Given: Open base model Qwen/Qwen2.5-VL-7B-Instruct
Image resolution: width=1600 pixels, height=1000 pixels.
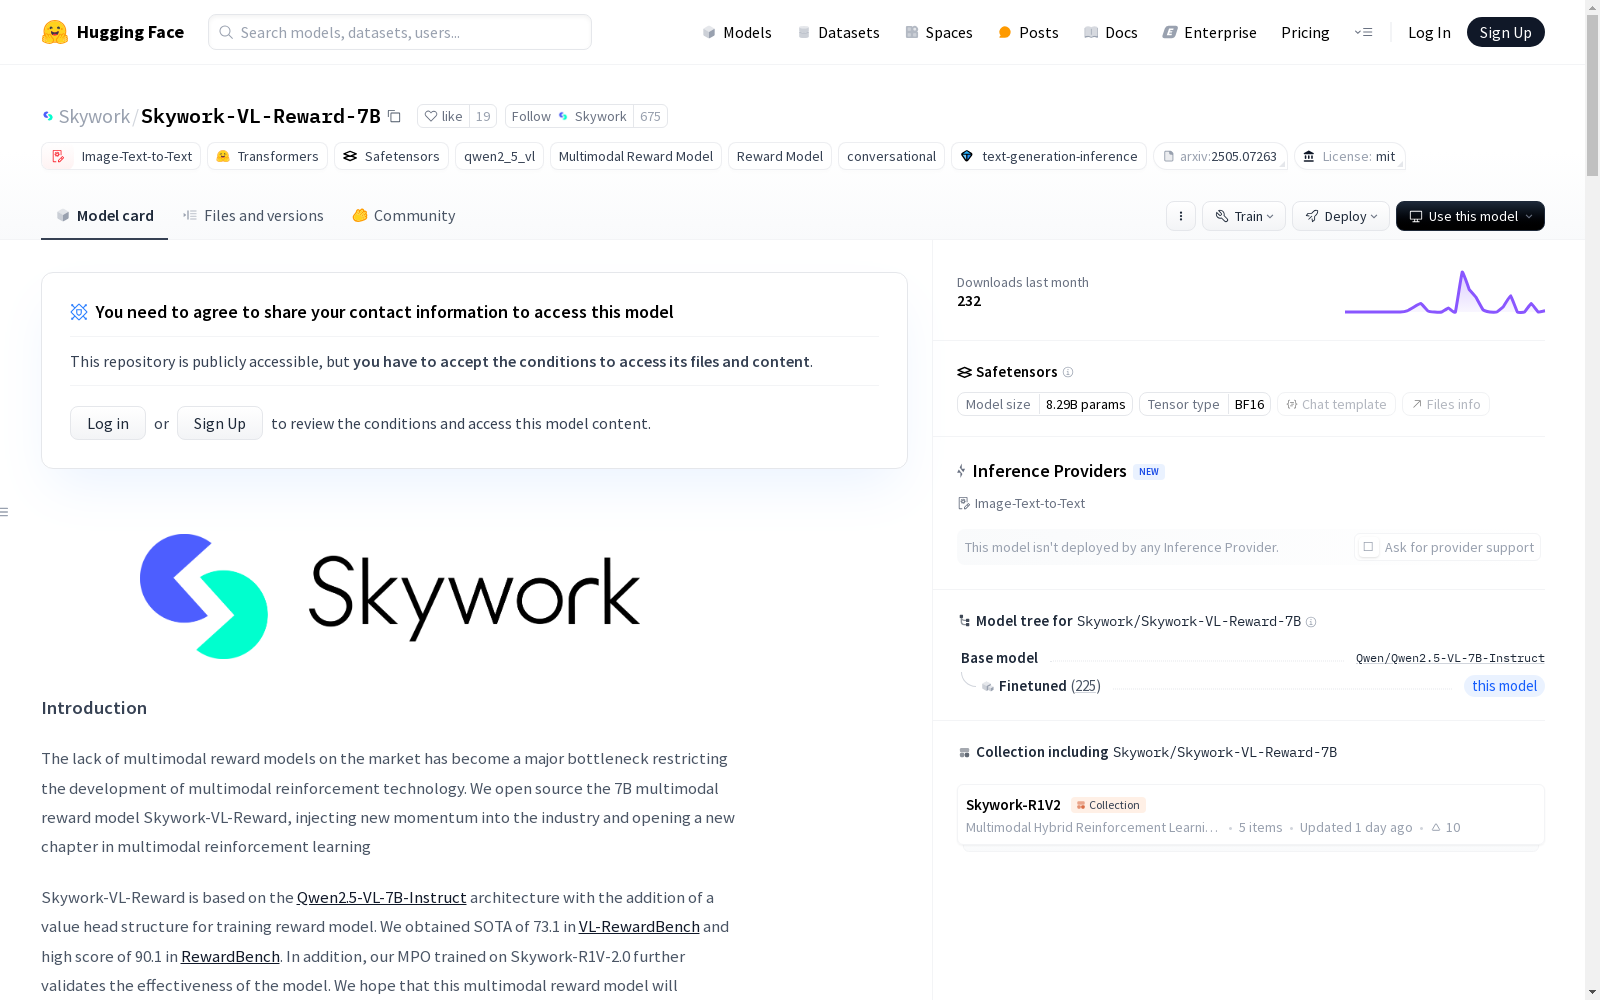Looking at the screenshot, I should [x=1450, y=658].
